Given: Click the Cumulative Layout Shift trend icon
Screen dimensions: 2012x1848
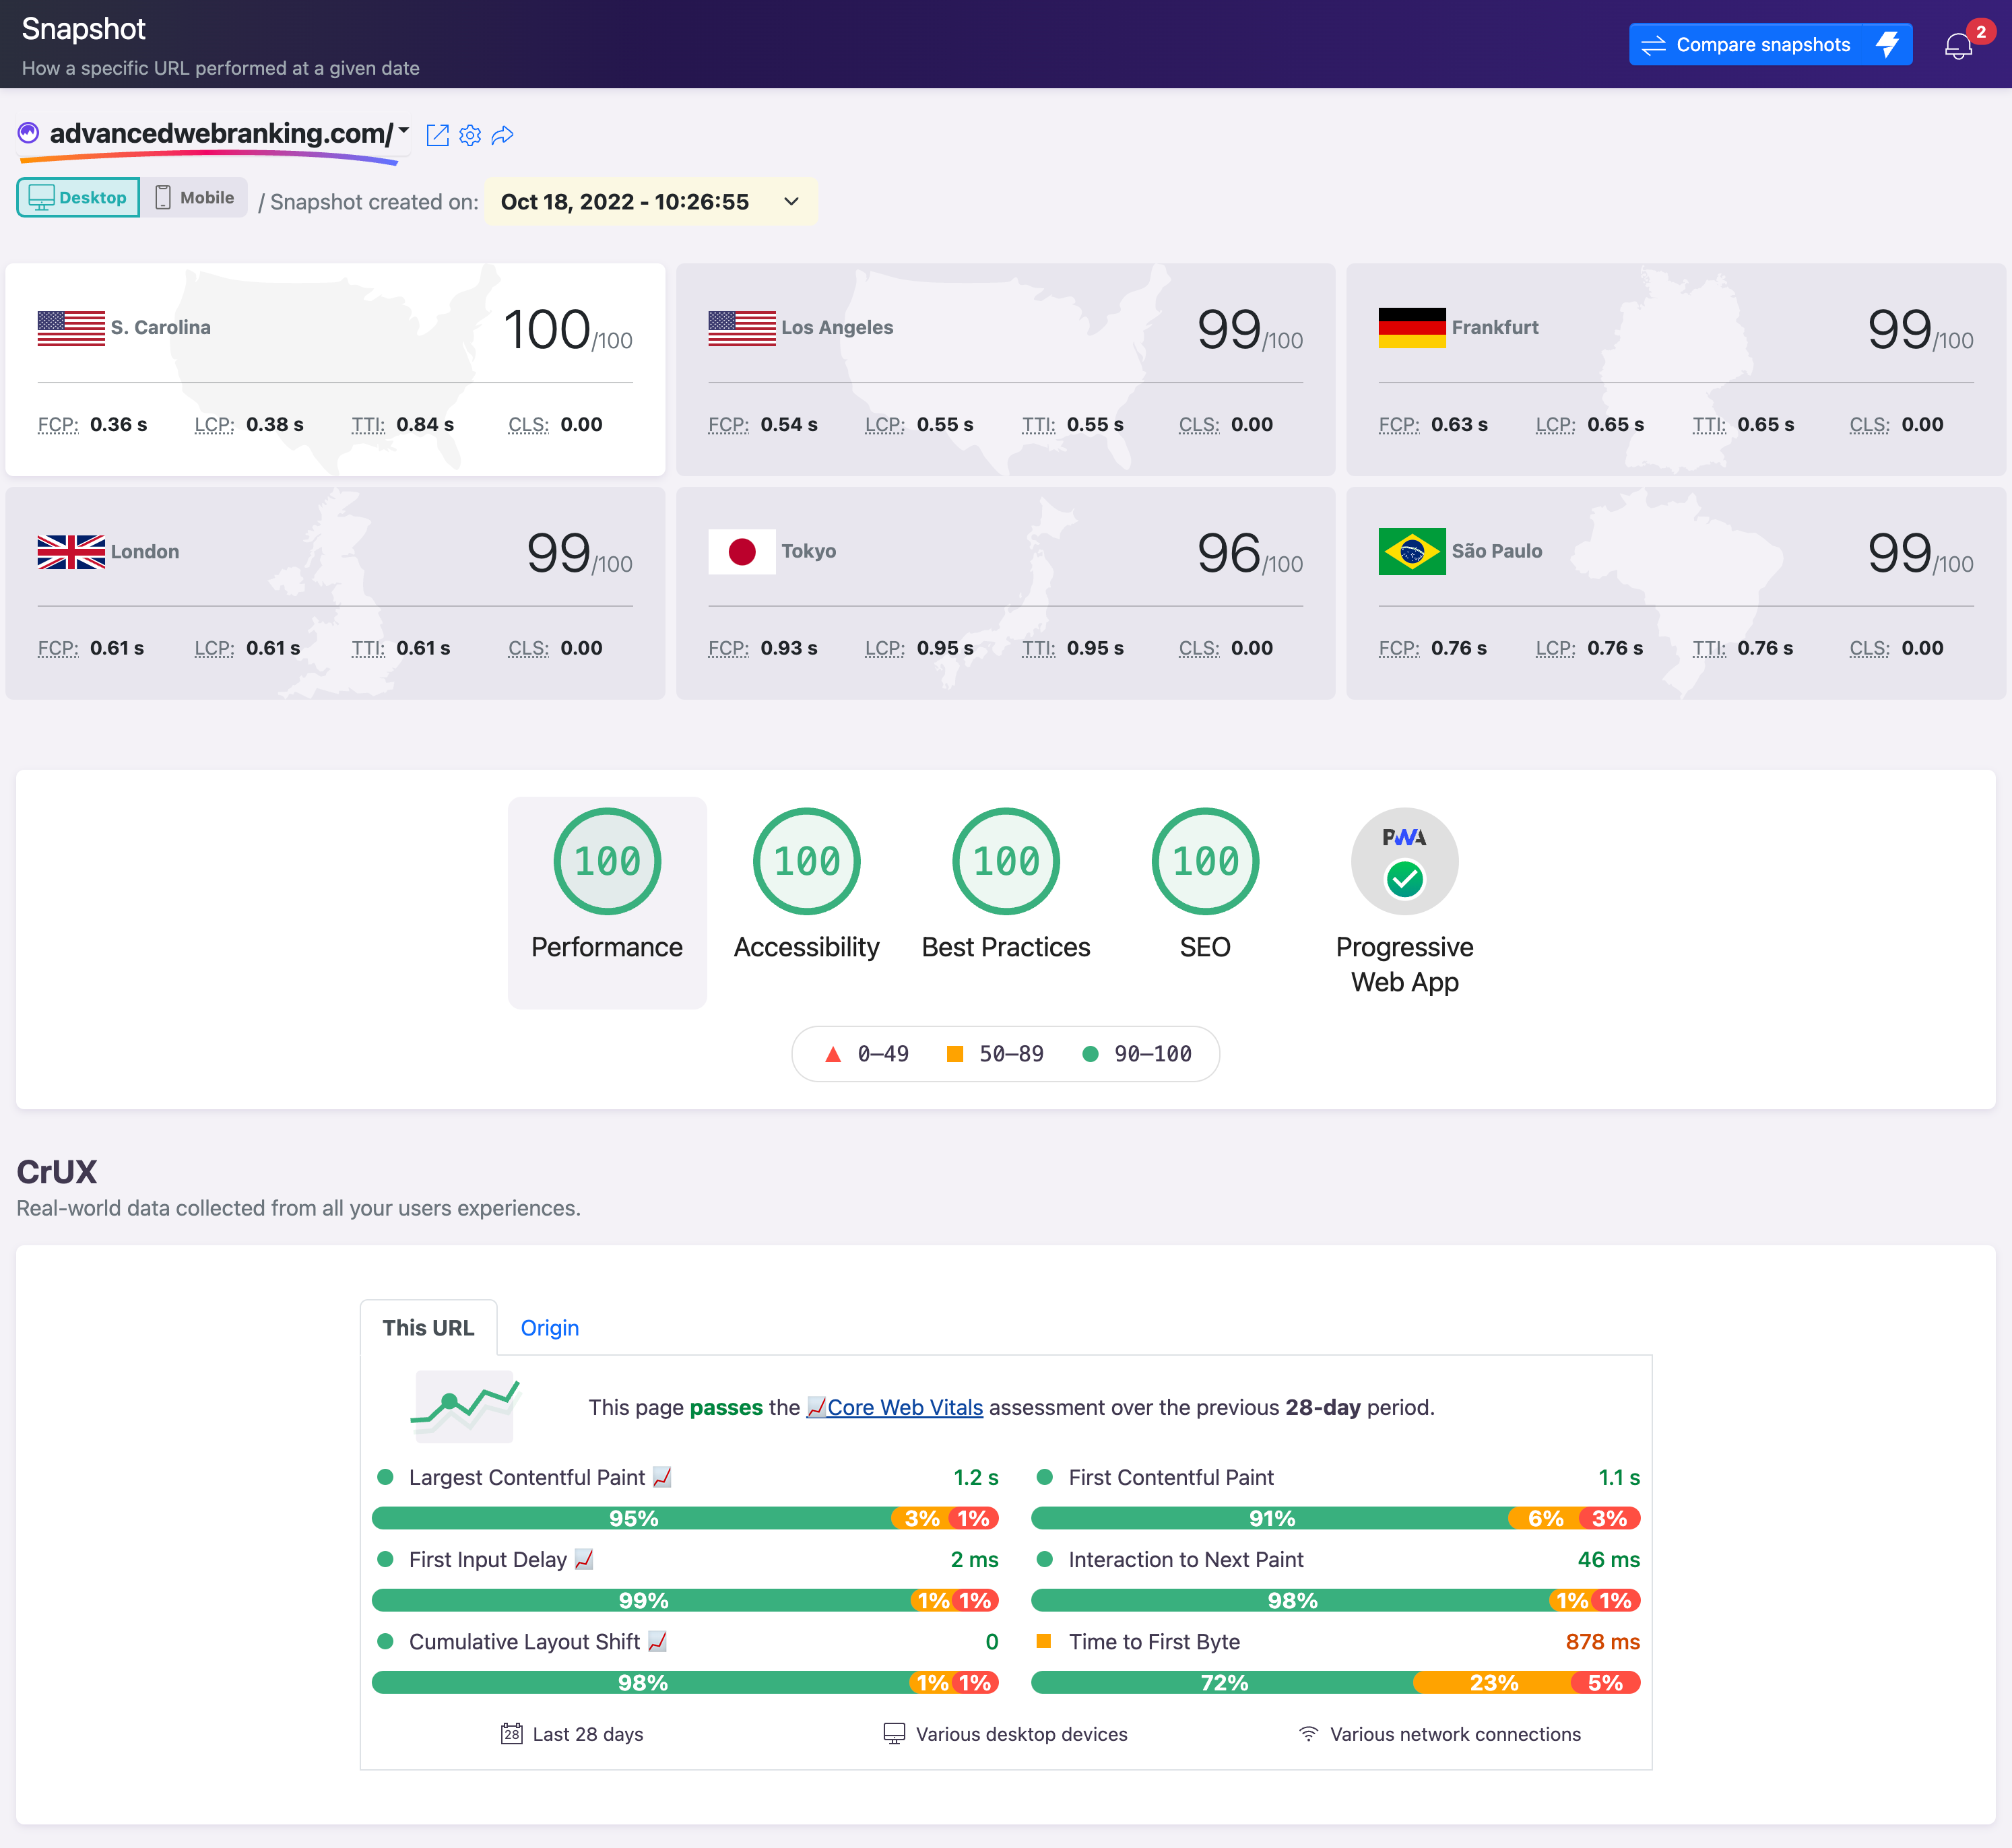Looking at the screenshot, I should (x=656, y=1641).
